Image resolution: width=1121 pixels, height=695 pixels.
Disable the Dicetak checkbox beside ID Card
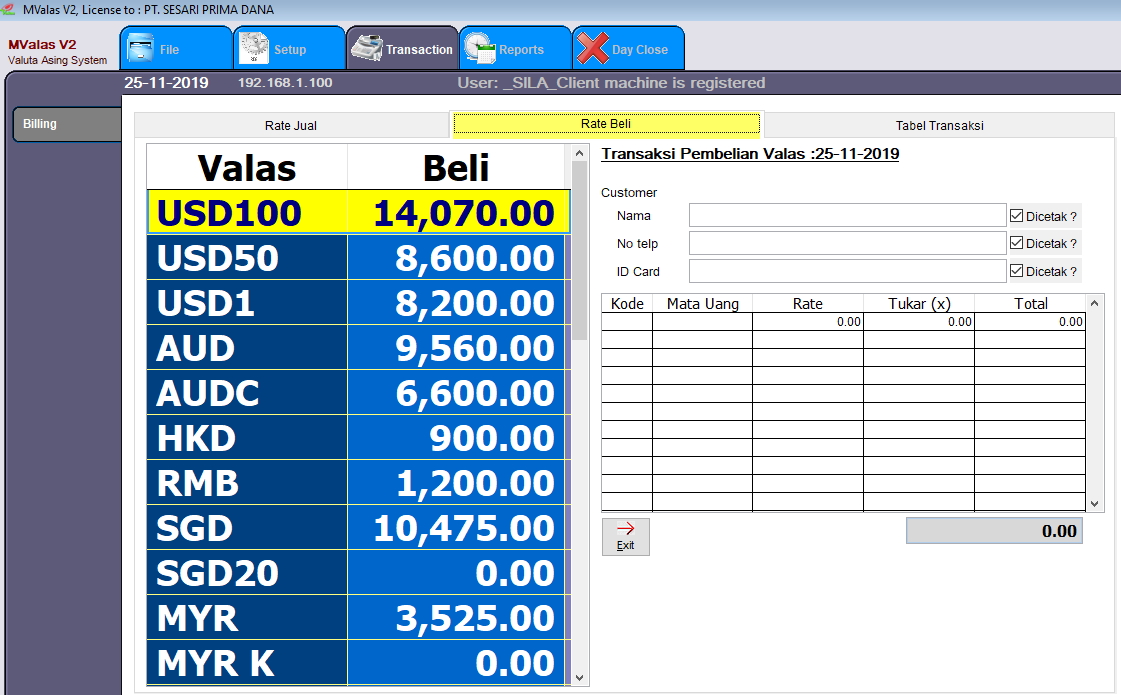[x=1017, y=272]
